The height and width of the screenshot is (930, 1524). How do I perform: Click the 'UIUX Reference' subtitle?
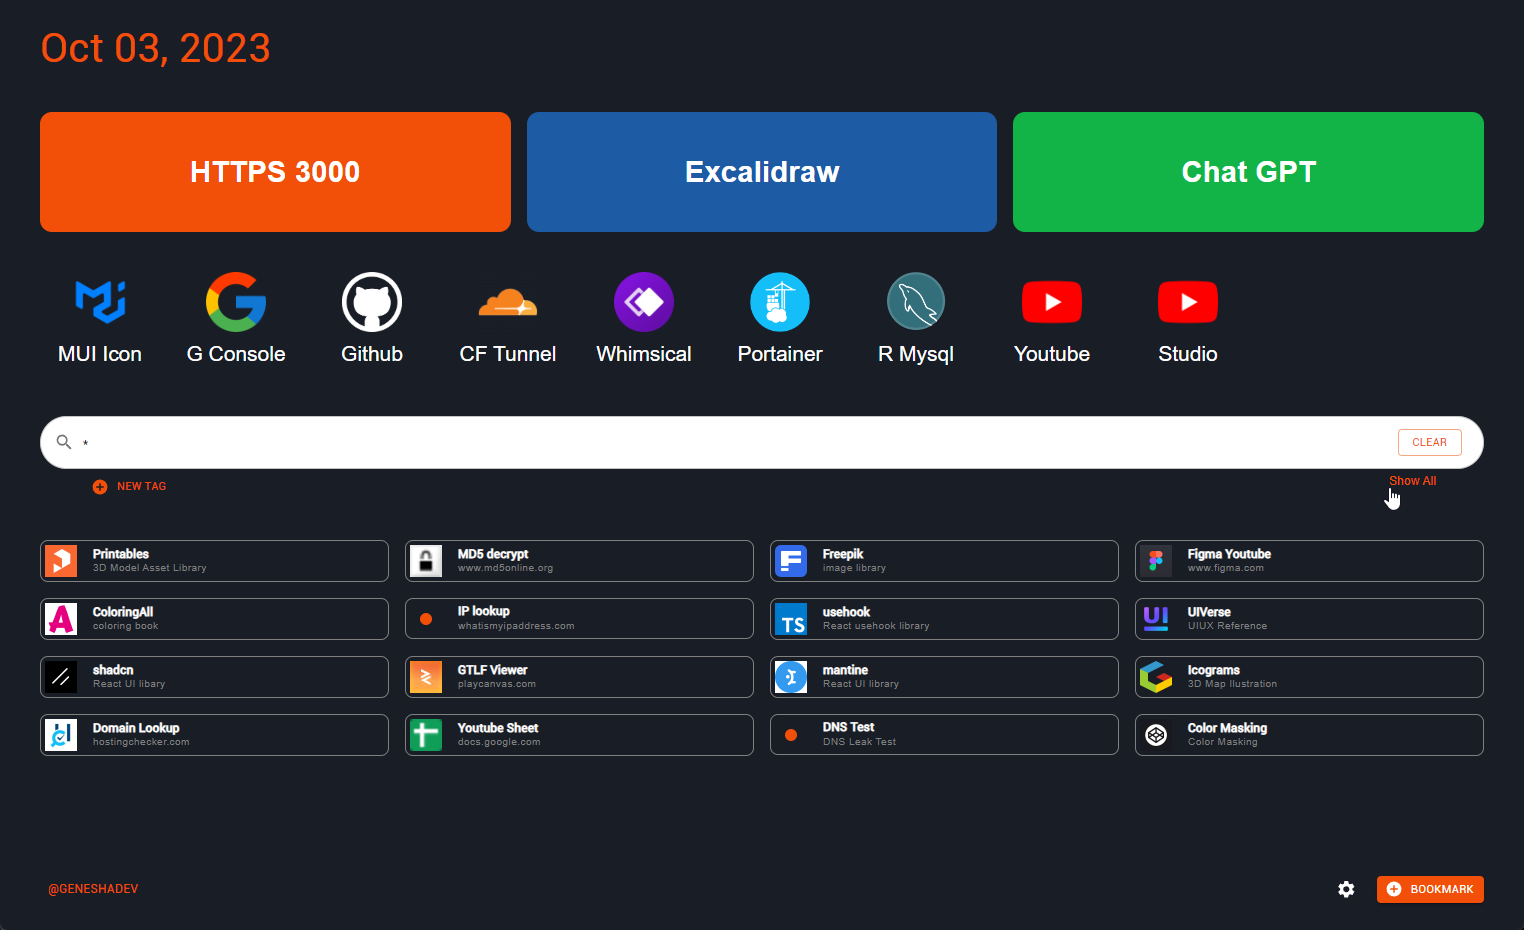pyautogui.click(x=1227, y=626)
